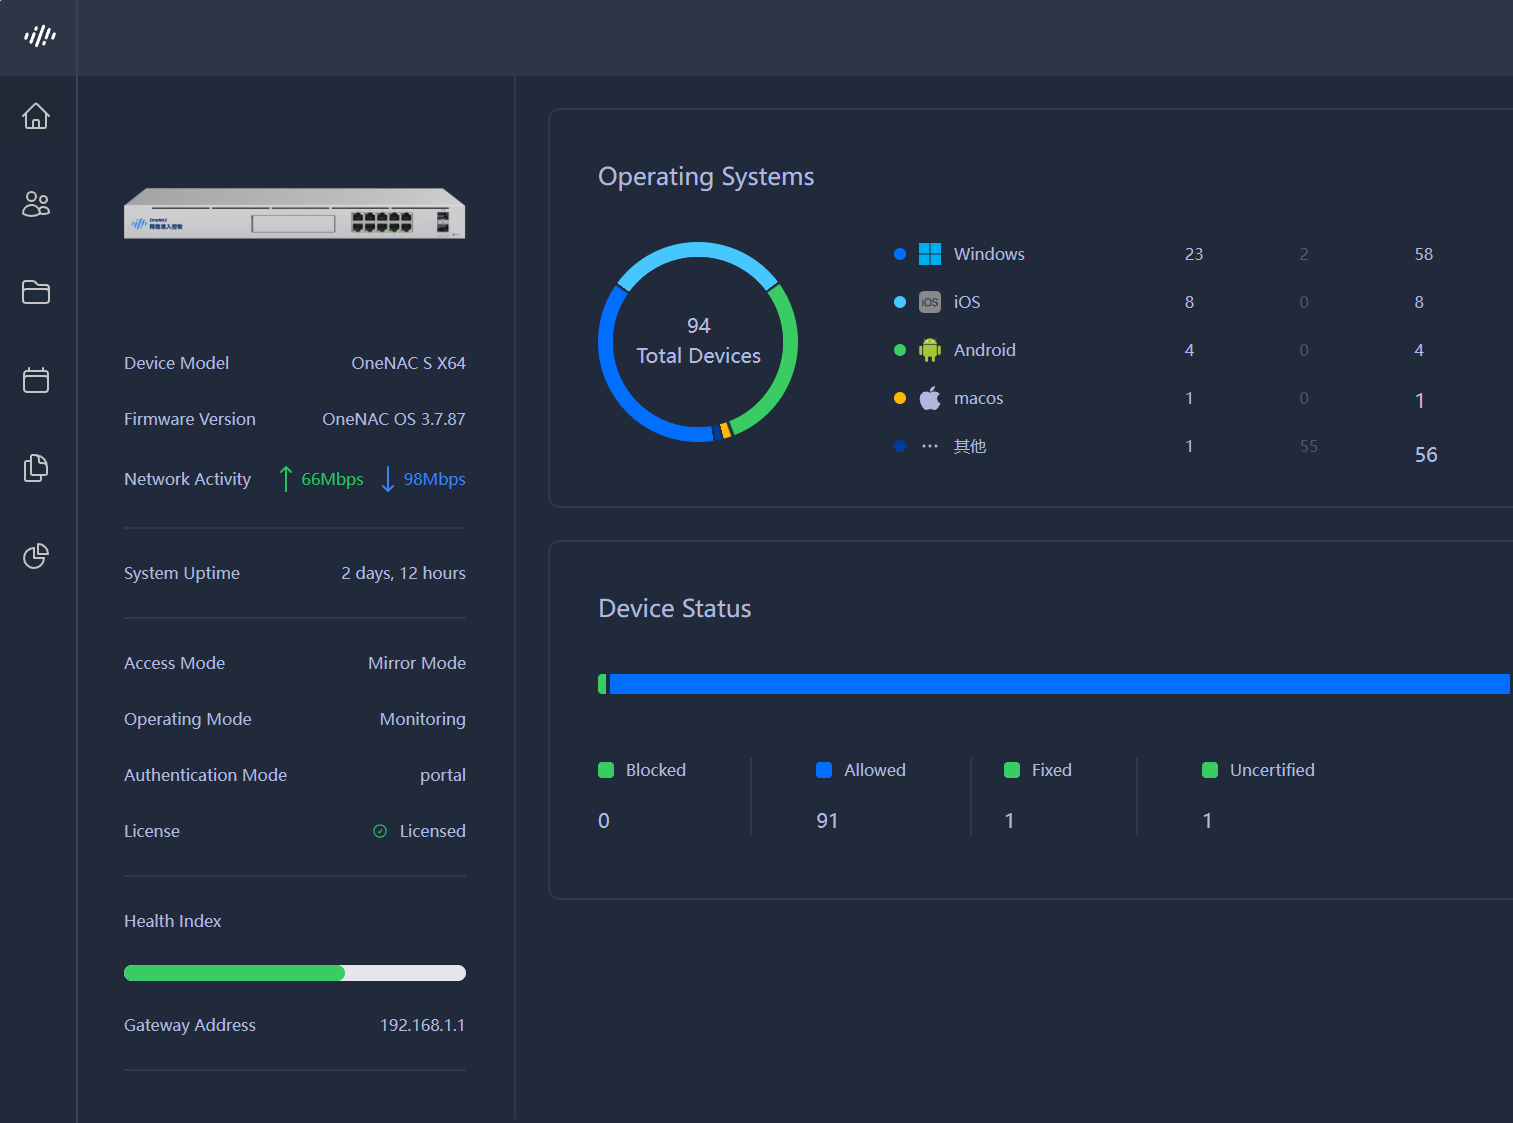1513x1123 pixels.
Task: Open the pie chart reports icon
Action: [36, 556]
